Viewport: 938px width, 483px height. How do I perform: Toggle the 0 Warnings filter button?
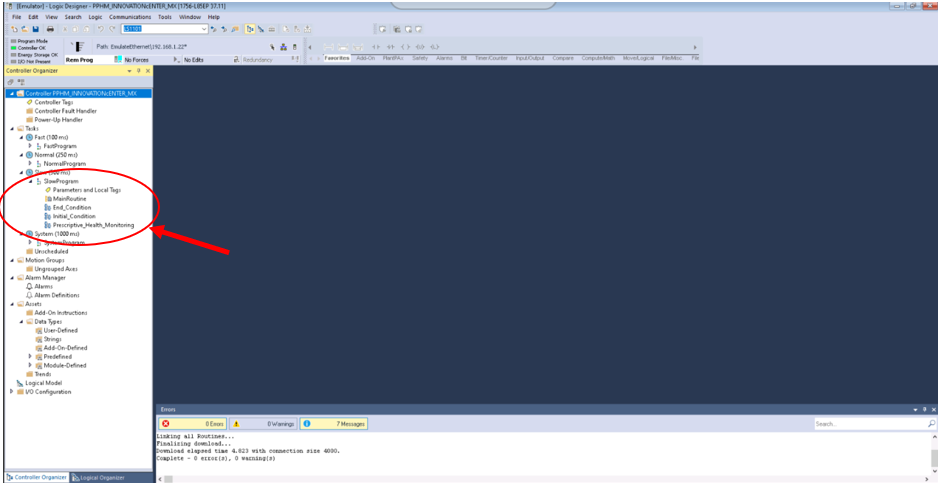pos(263,423)
